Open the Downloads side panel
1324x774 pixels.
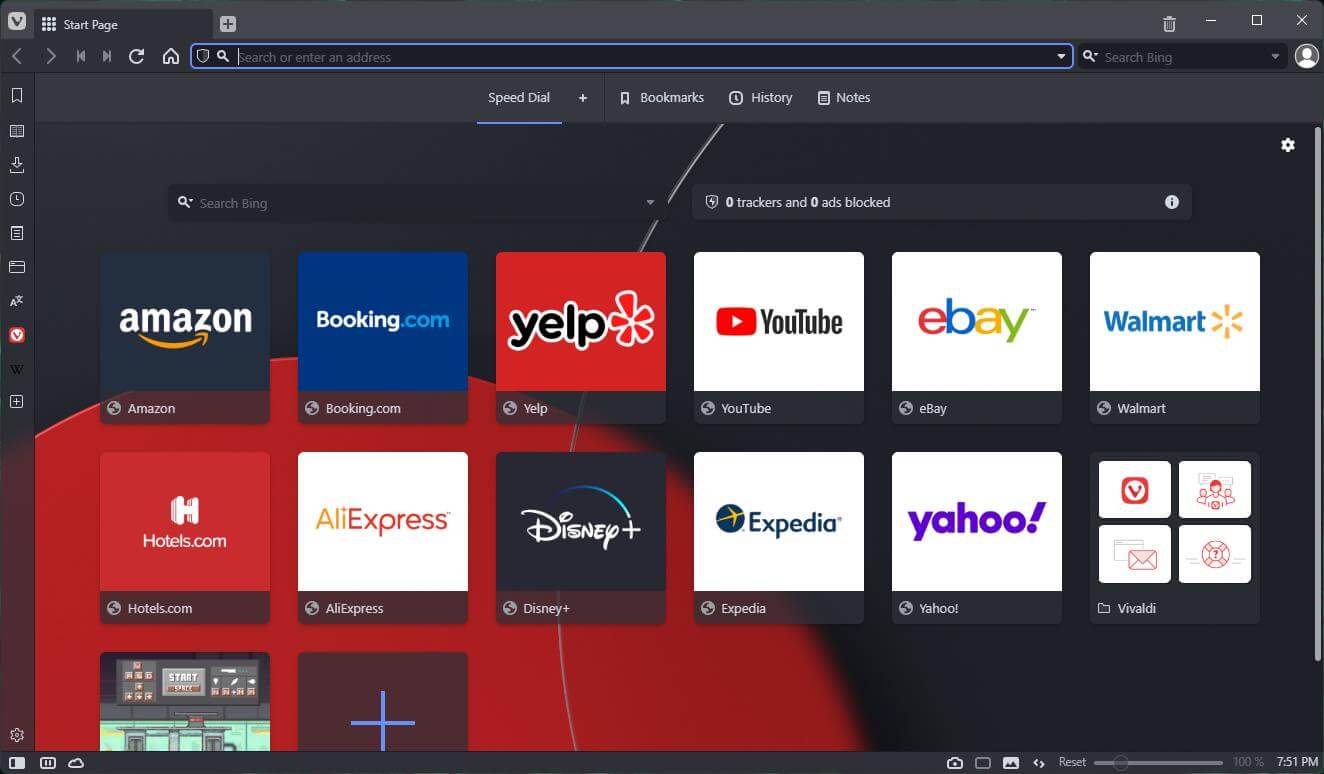tap(17, 165)
